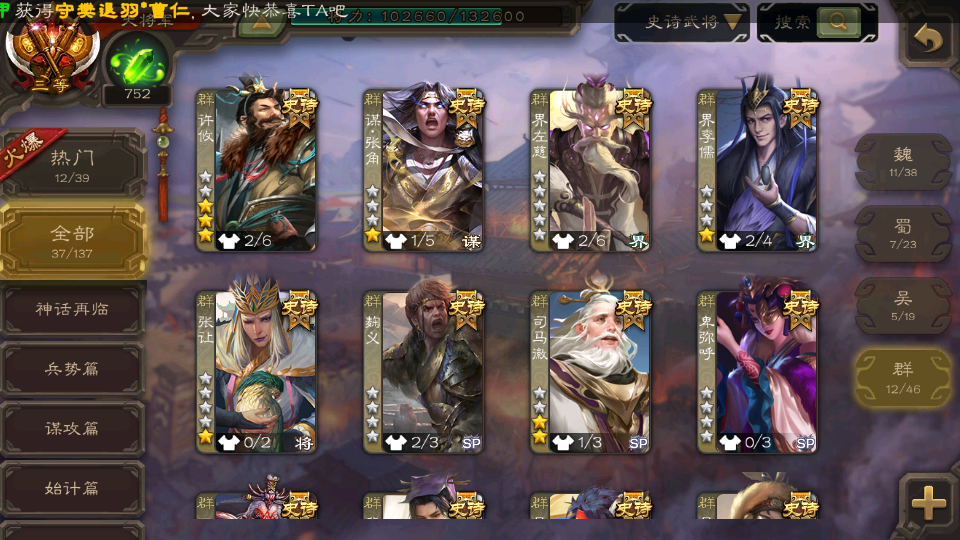Tap the skin shirt icon on 许攸 card
960x540 pixels.
(228, 241)
